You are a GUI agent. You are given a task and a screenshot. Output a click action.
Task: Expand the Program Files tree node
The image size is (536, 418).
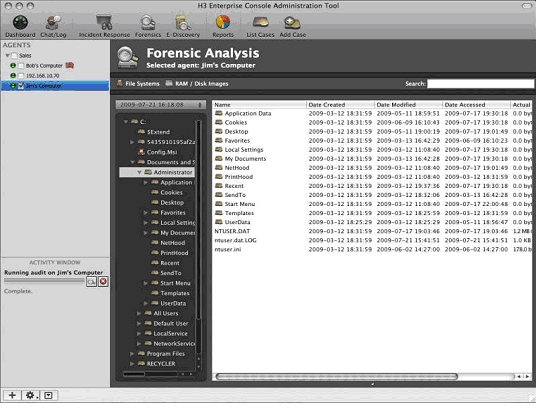click(132, 354)
